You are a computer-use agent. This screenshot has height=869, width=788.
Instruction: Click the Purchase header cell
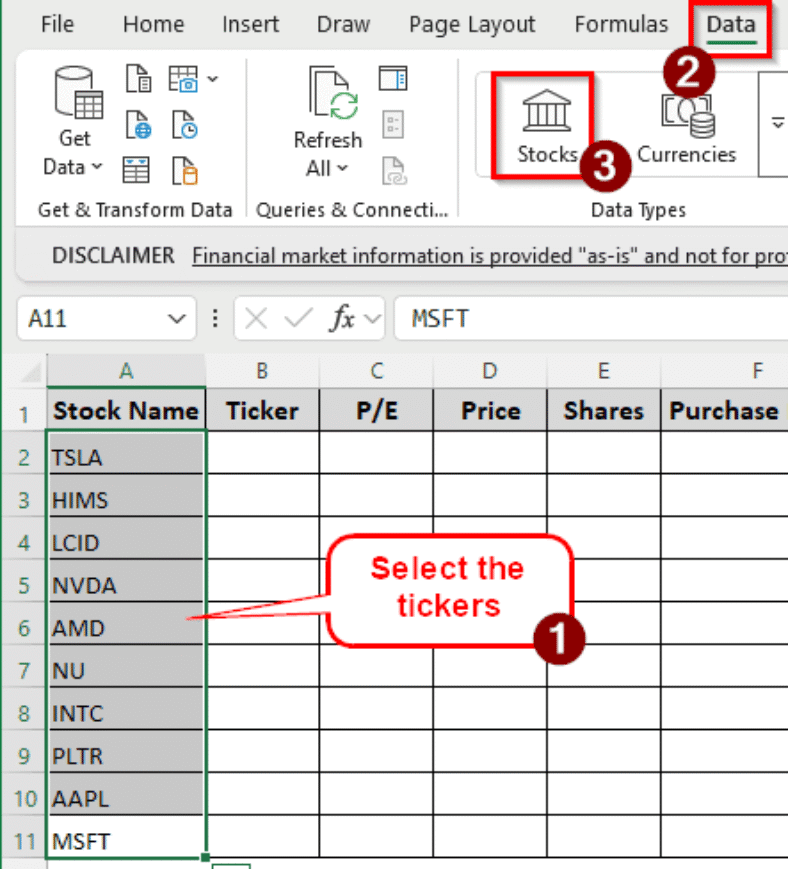click(x=724, y=411)
